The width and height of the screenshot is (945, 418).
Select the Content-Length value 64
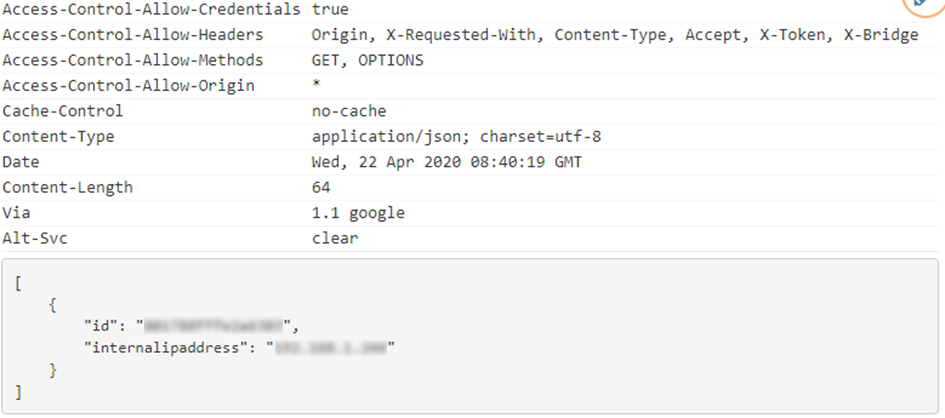[x=321, y=187]
